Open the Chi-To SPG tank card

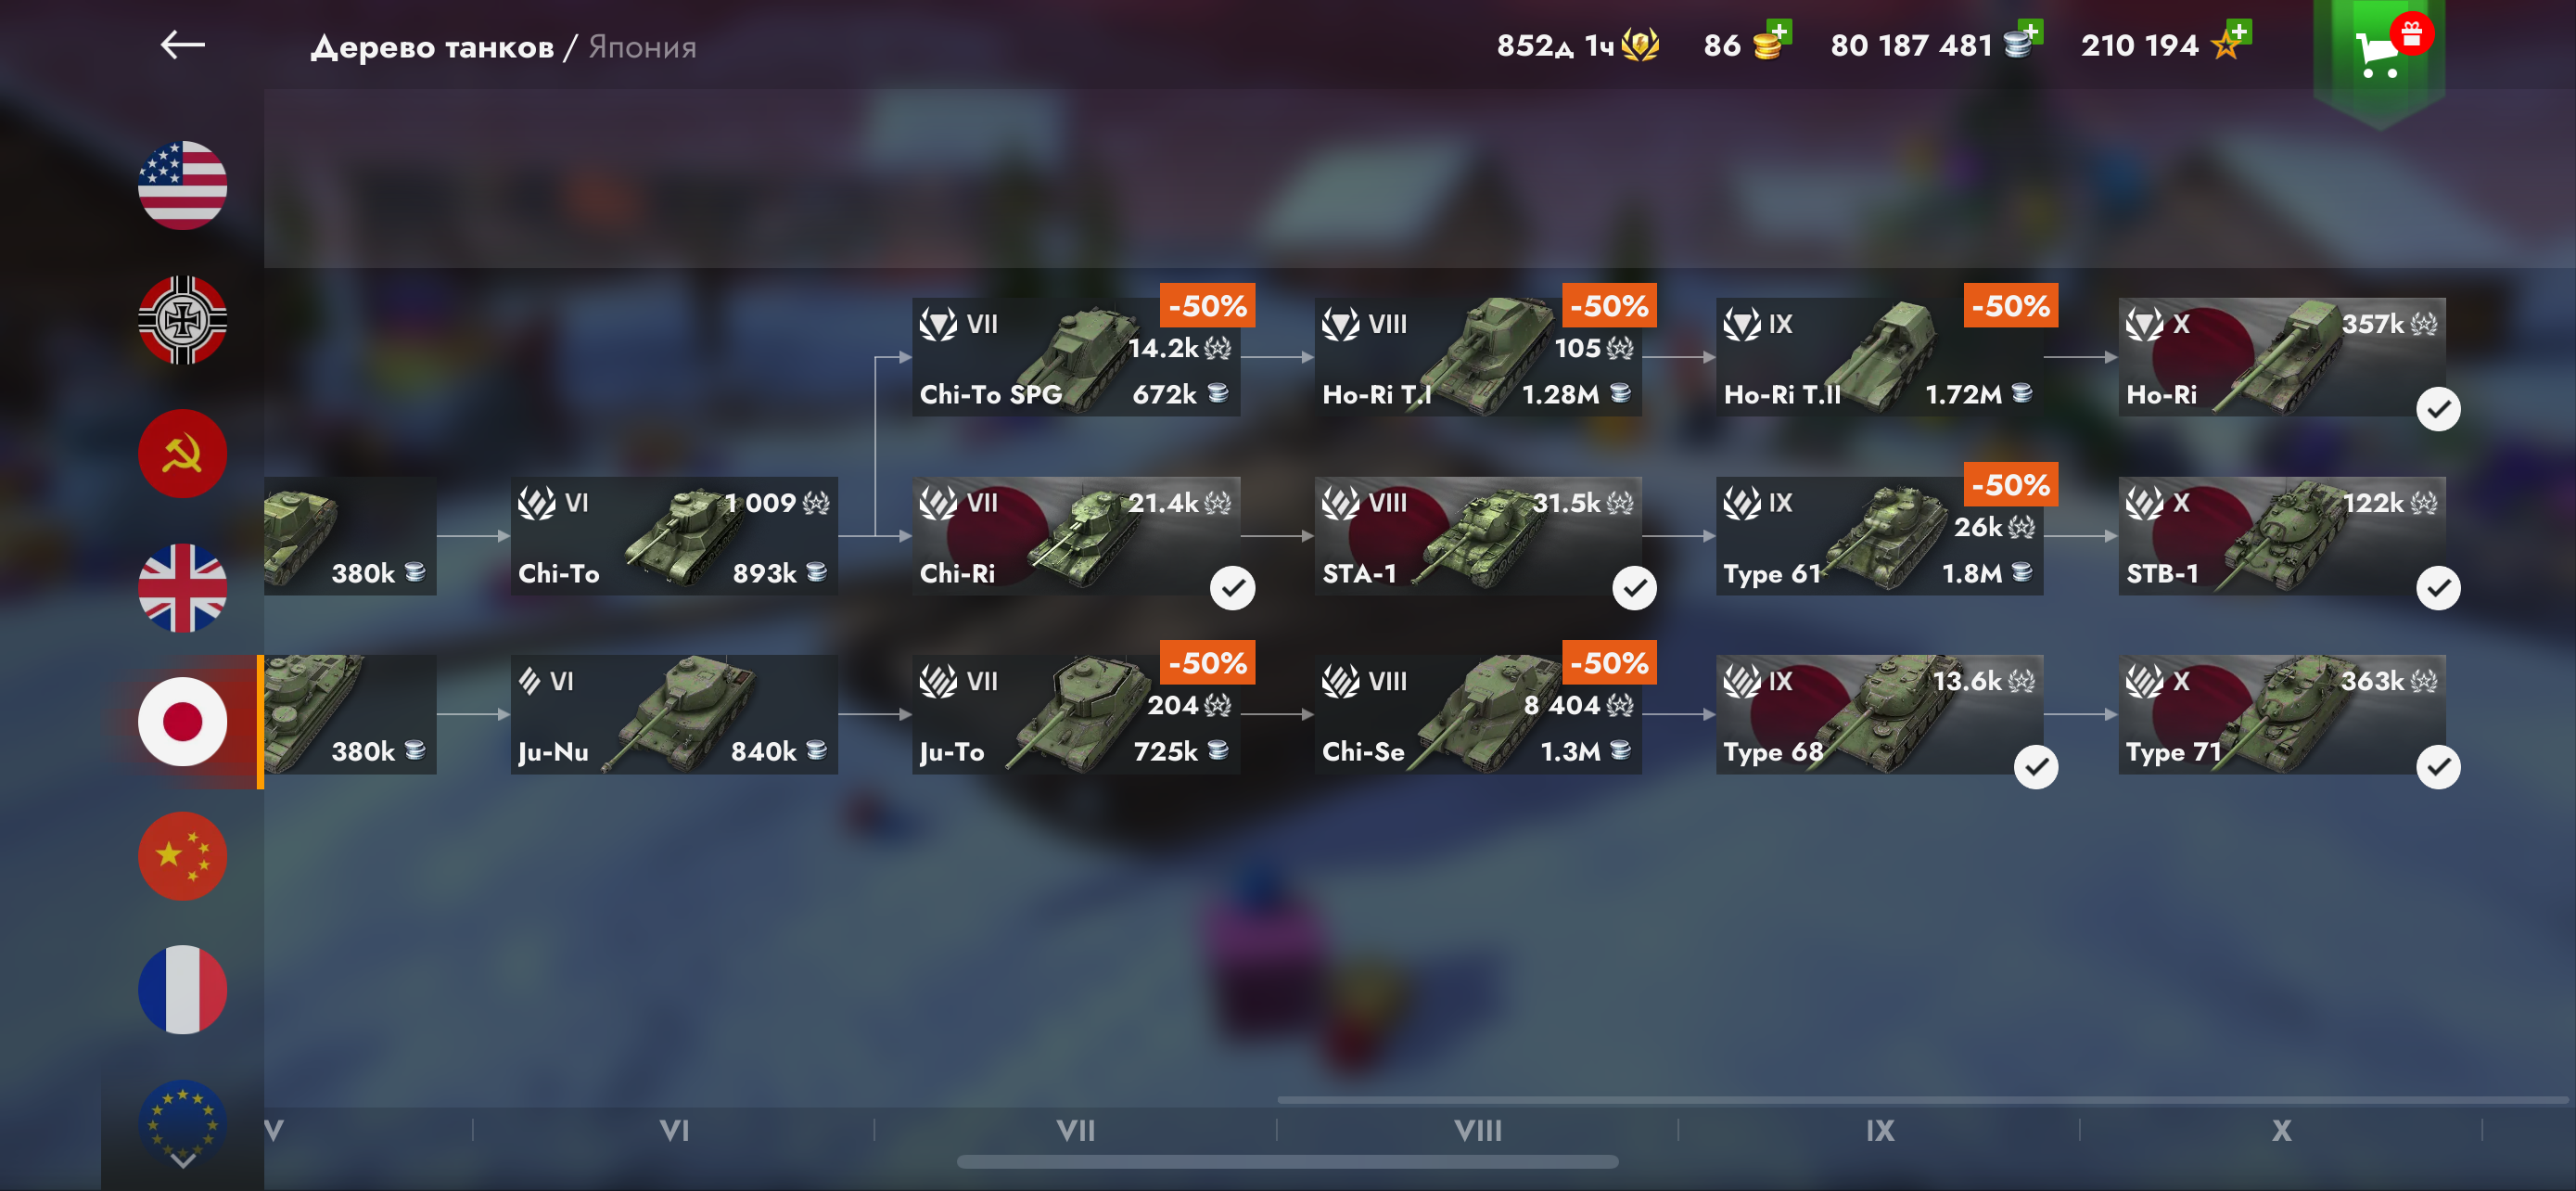pos(1076,357)
